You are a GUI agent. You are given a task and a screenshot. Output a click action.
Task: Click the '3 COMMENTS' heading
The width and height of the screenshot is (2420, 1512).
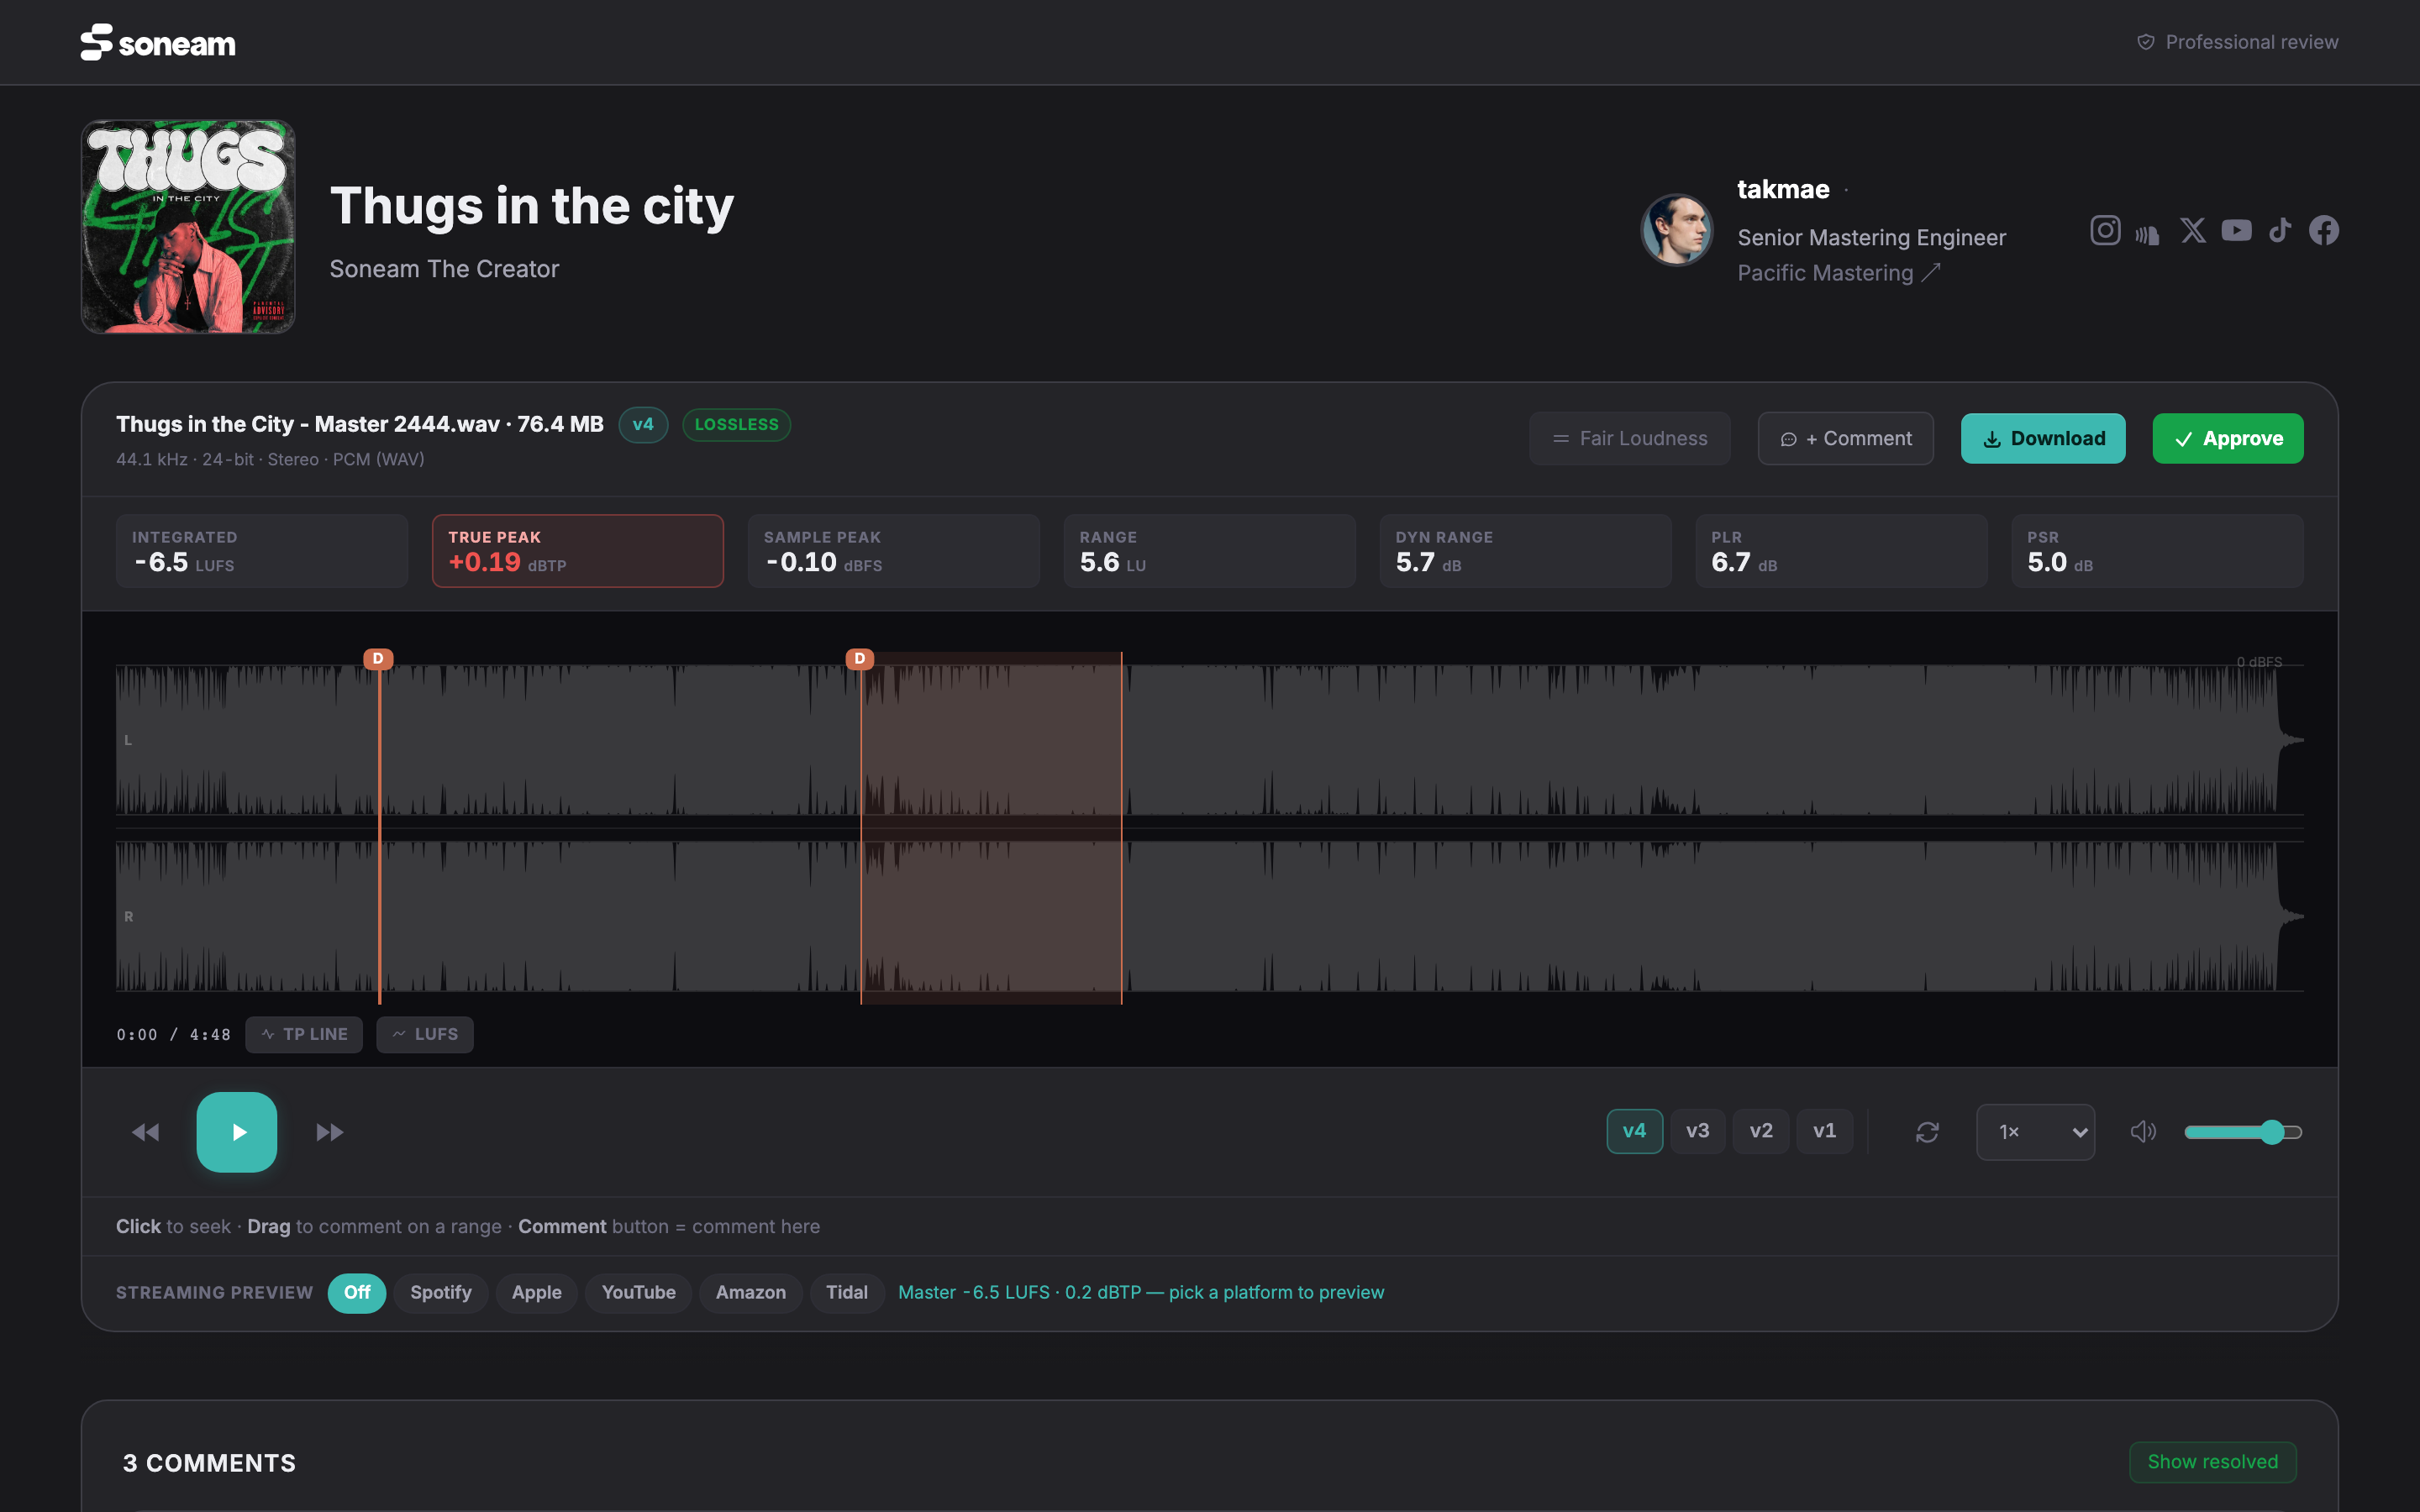pos(209,1463)
